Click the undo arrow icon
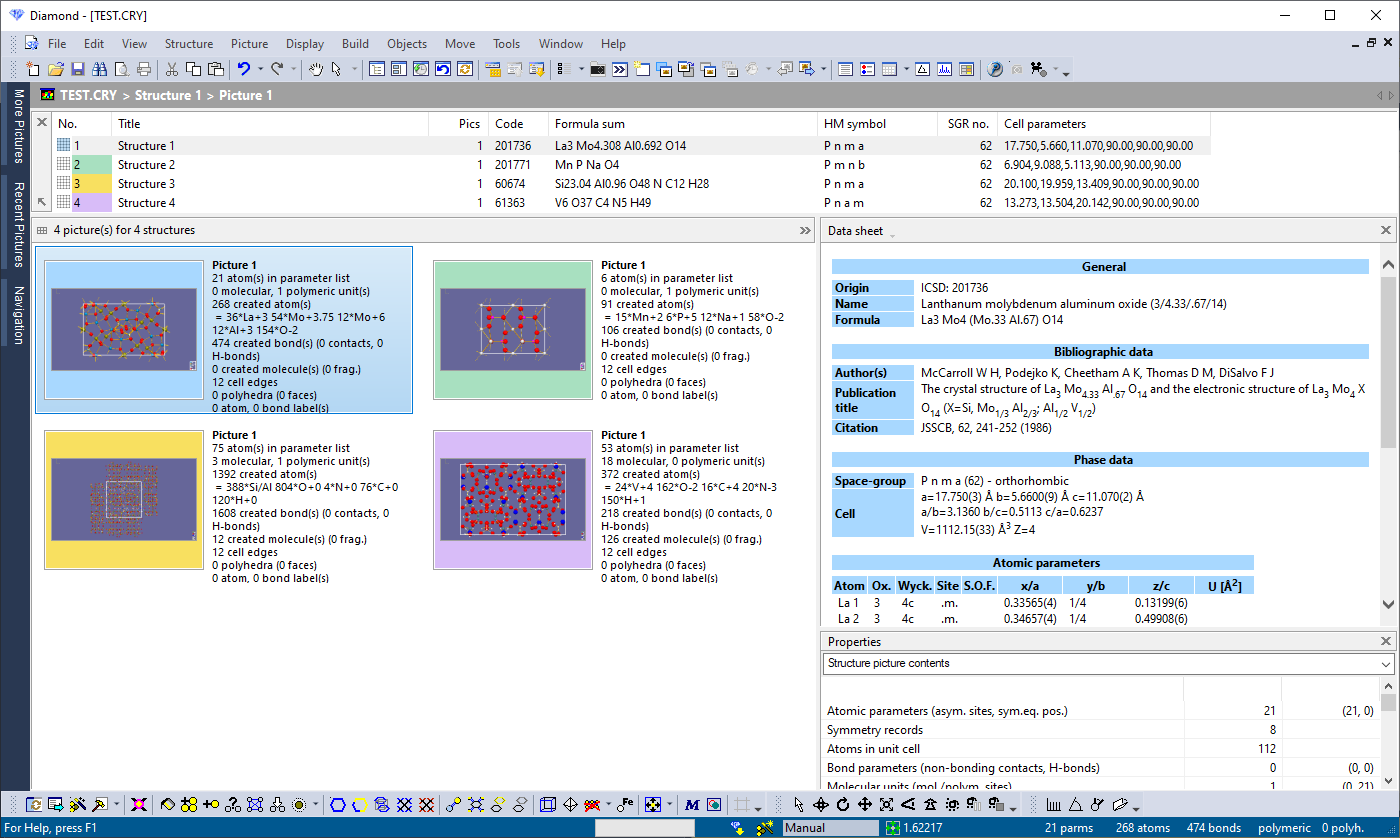1400x838 pixels. click(243, 69)
